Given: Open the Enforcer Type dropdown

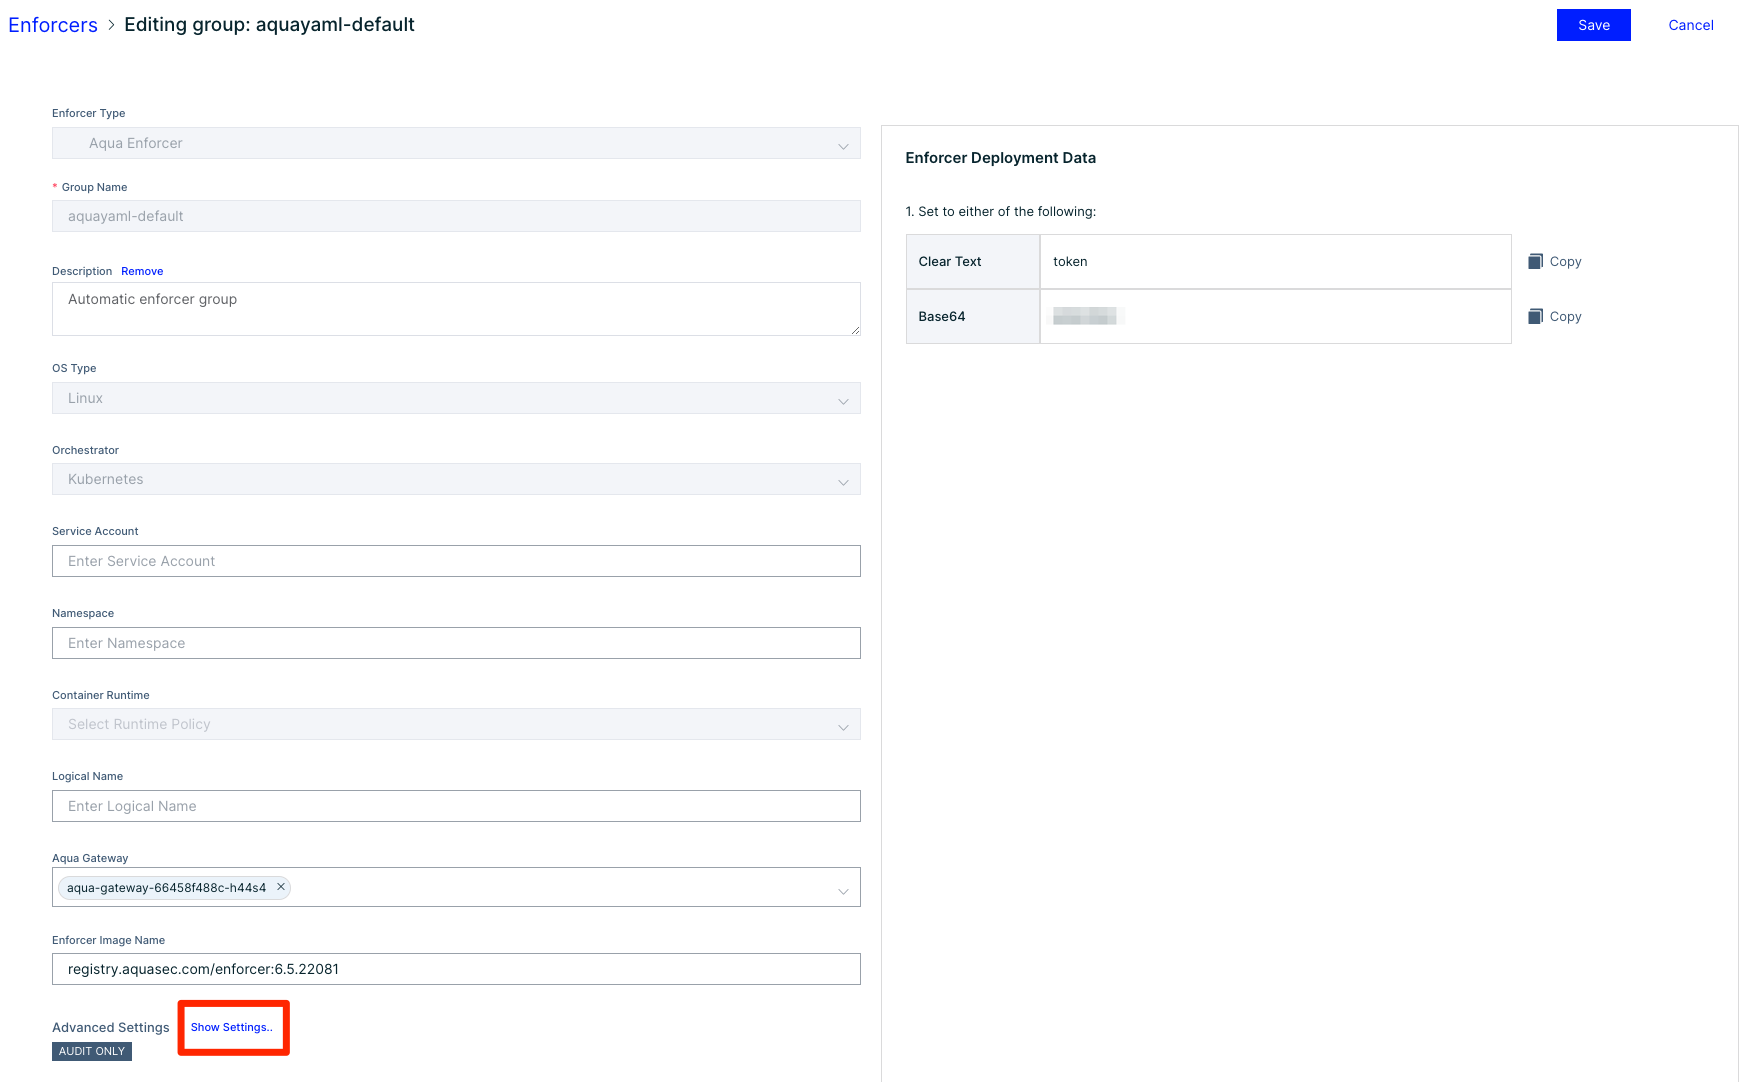Looking at the screenshot, I should [x=843, y=143].
